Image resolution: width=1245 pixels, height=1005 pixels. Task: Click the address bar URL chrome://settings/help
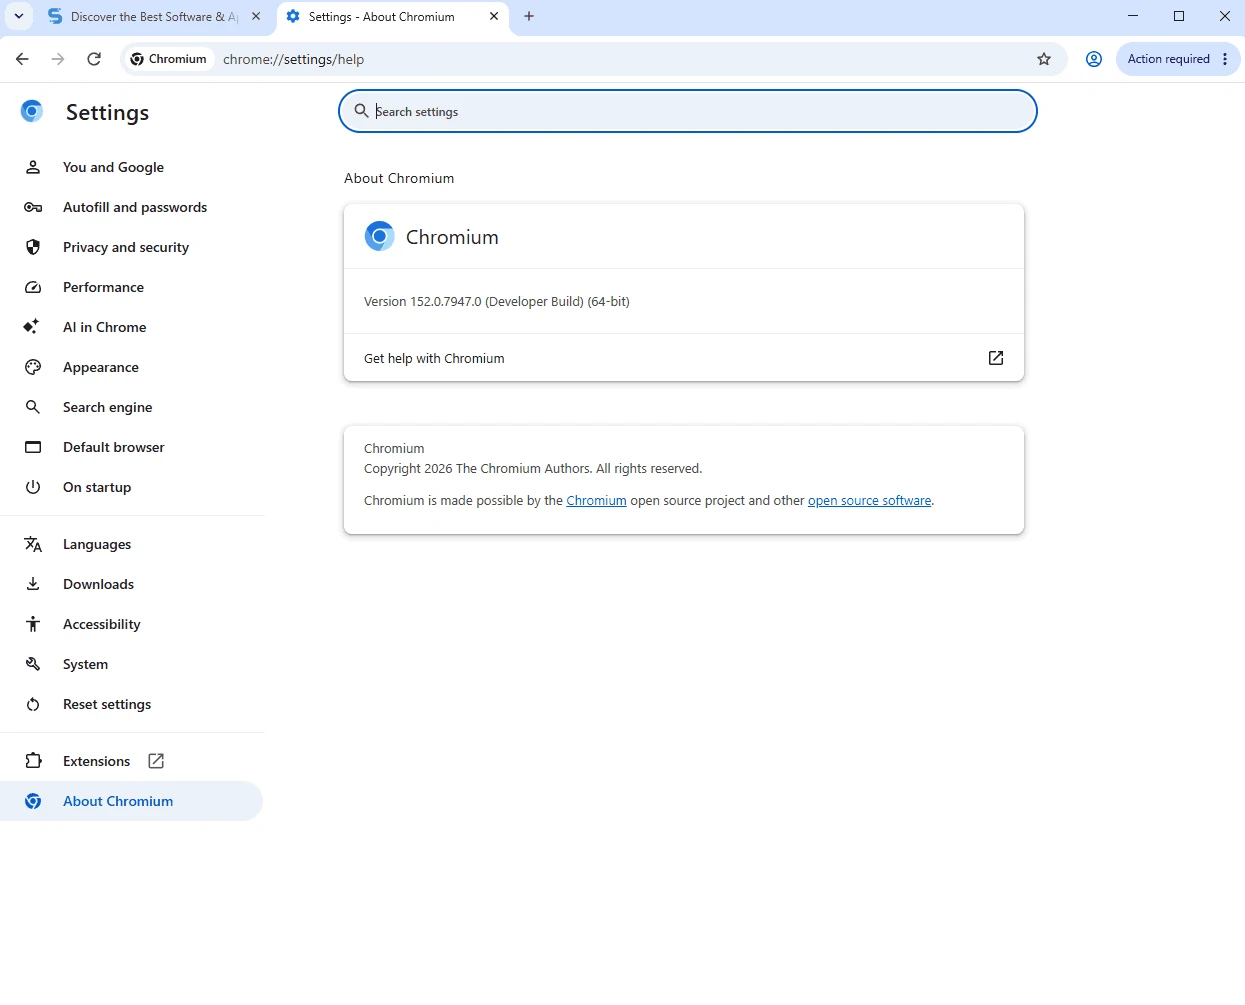tap(294, 59)
